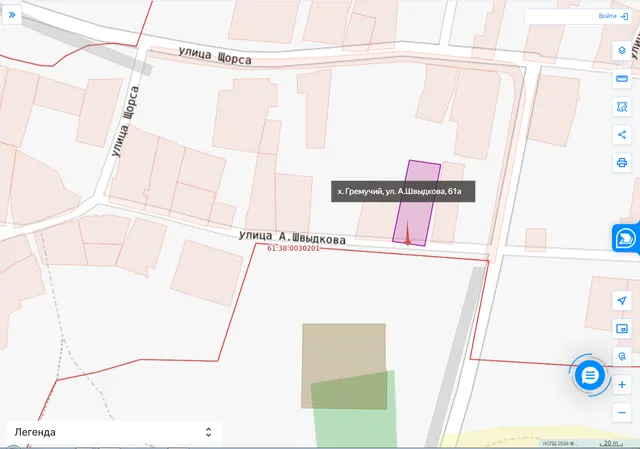Click the rotation/target tool above zoom controls

pos(622,356)
